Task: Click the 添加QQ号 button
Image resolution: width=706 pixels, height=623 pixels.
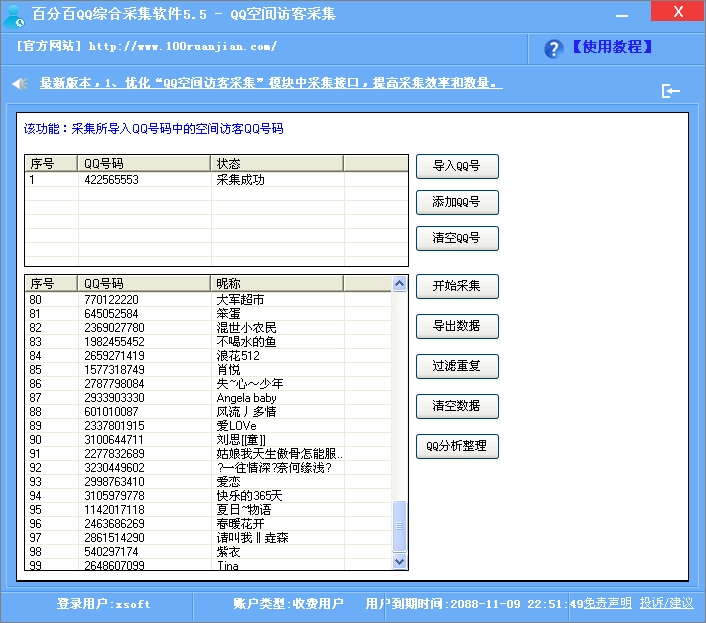Action: [x=457, y=202]
